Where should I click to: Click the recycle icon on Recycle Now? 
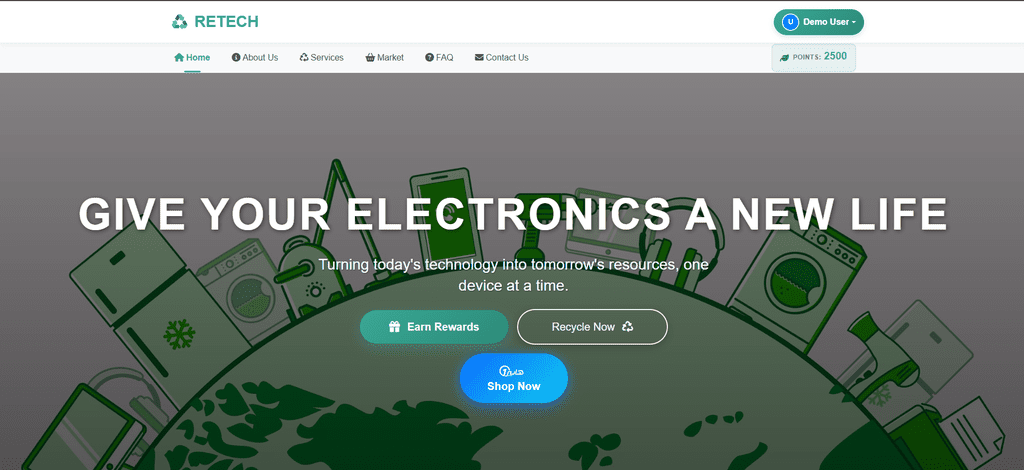pyautogui.click(x=628, y=326)
